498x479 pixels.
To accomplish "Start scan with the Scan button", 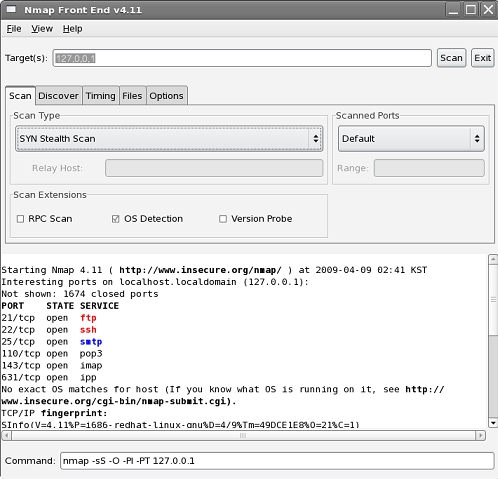I will 451,58.
